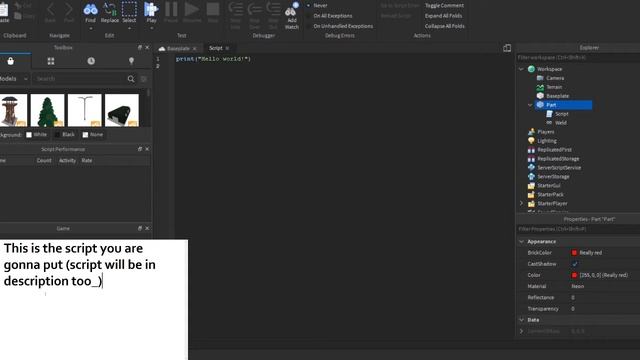Undock the Game panel
The width and height of the screenshot is (640, 360).
[140, 228]
